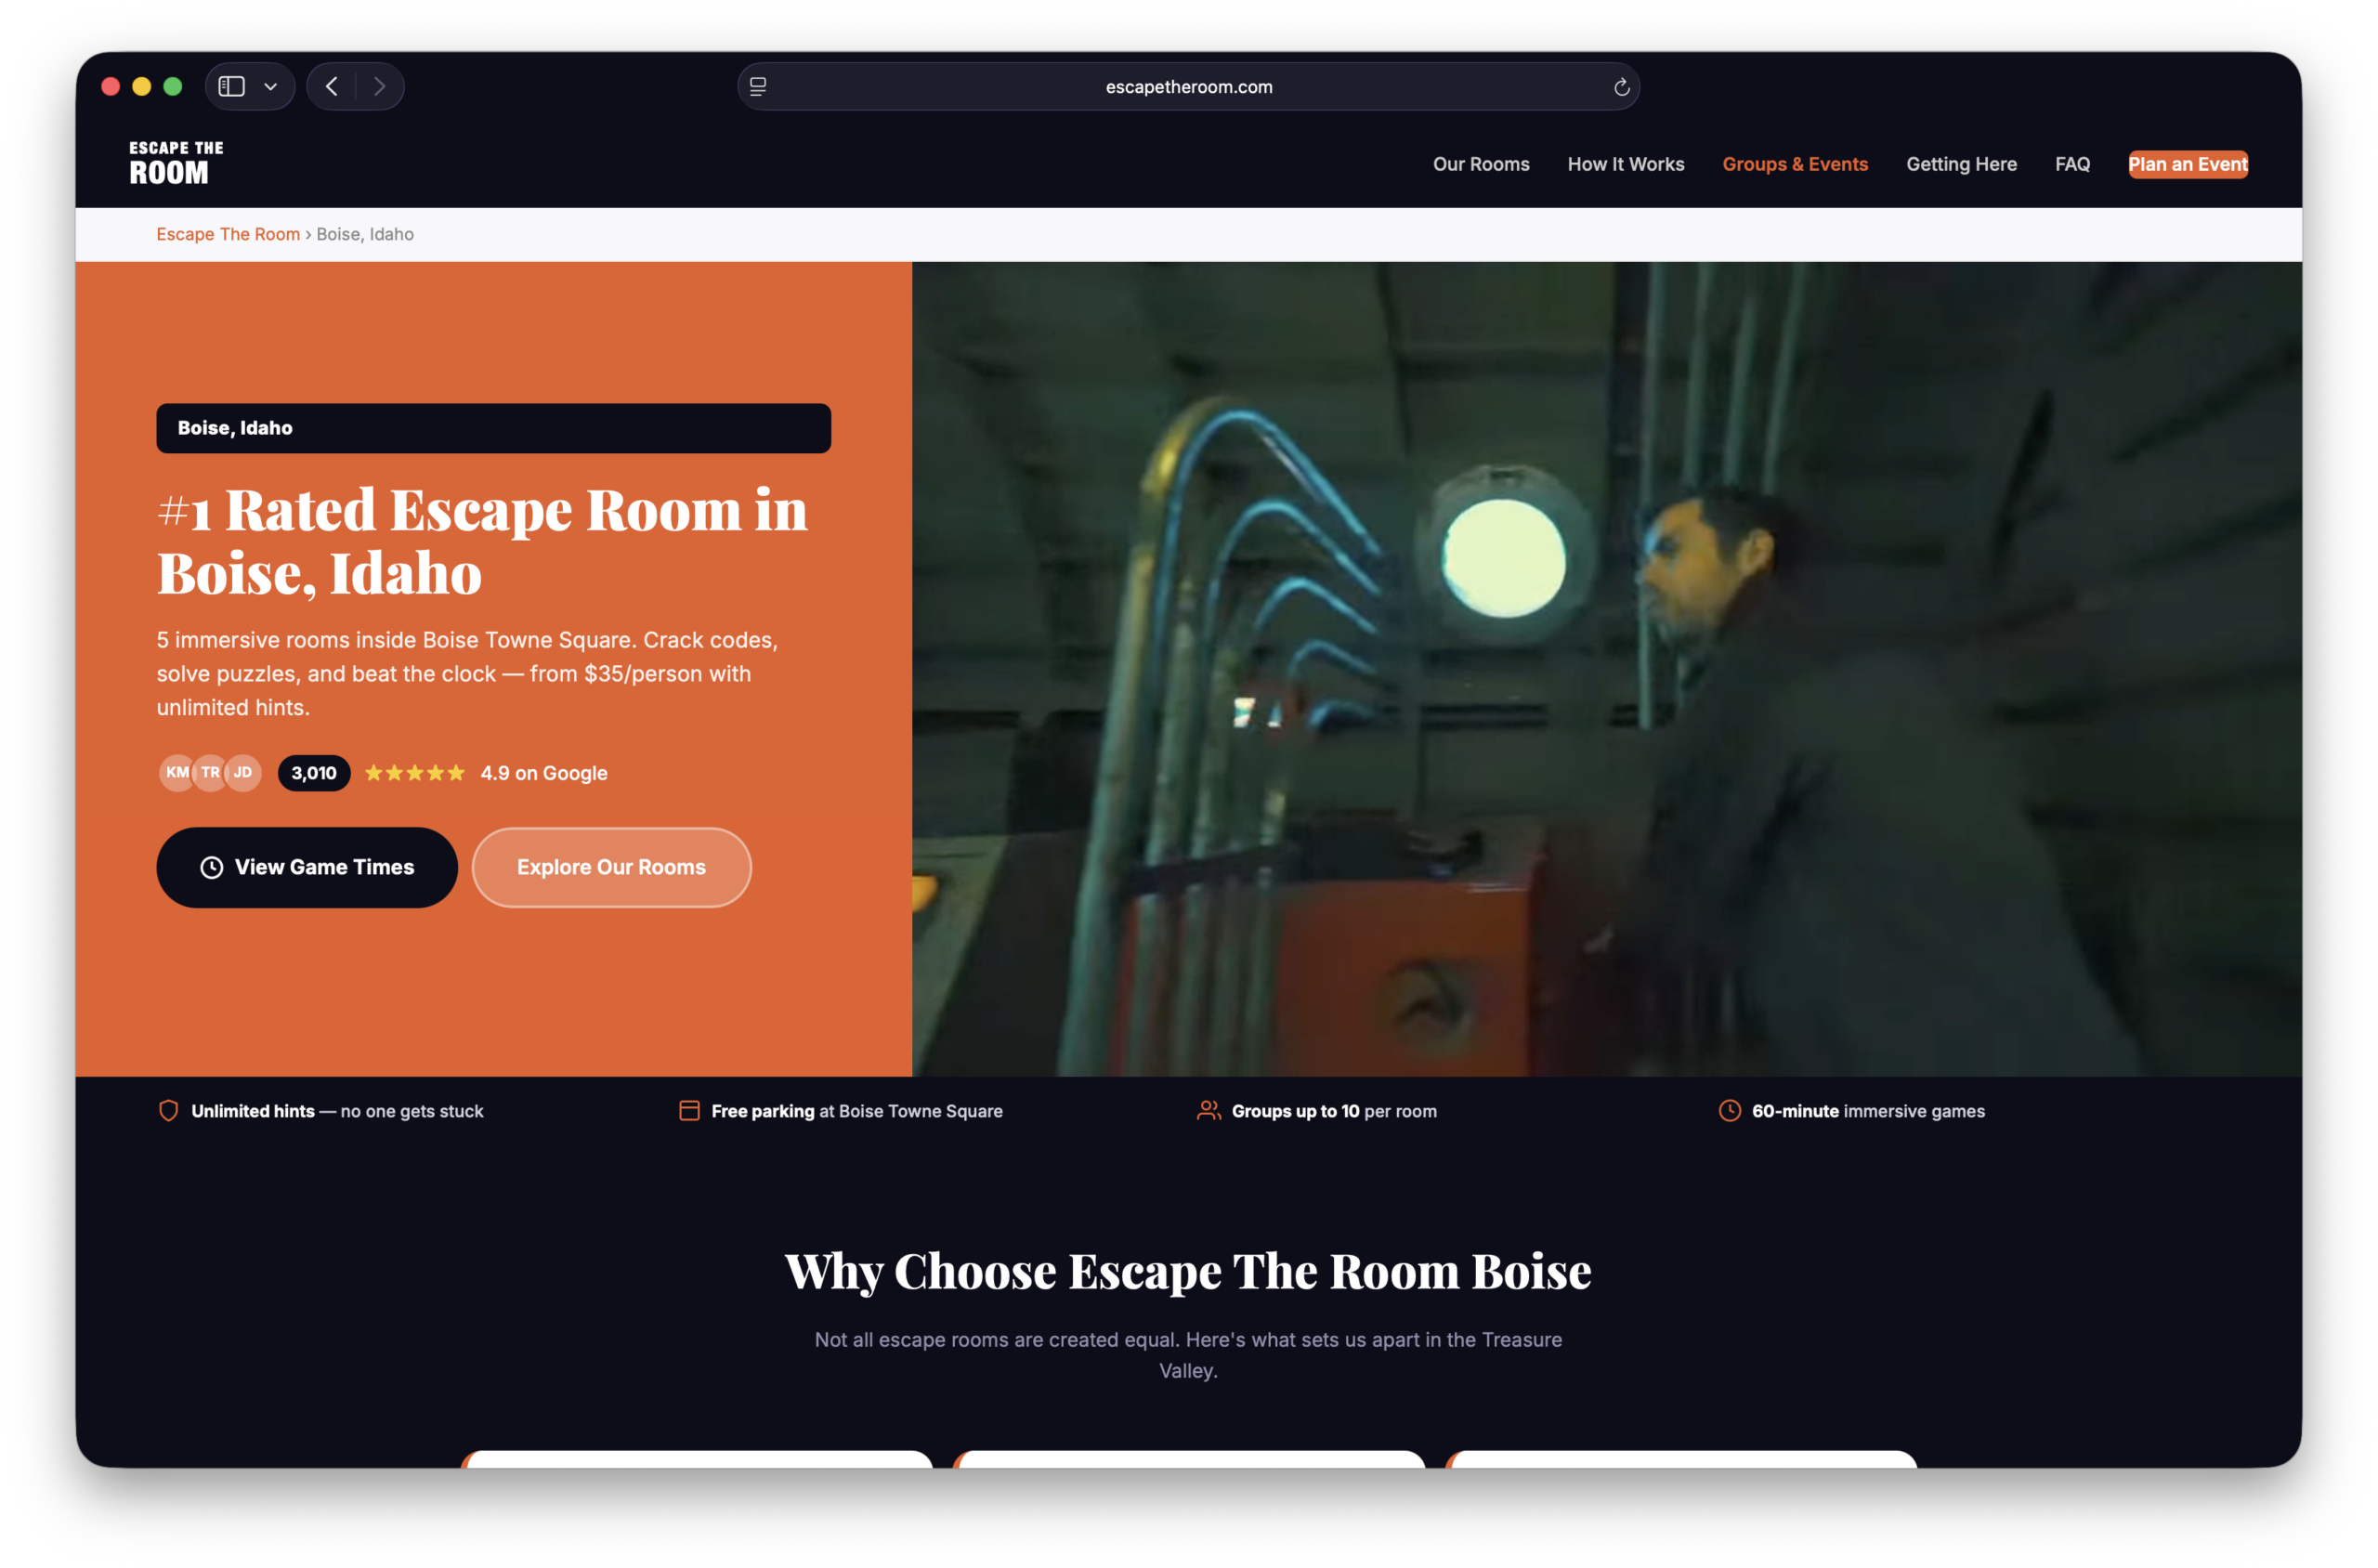Click the shield icon beside Unlimited hints
The width and height of the screenshot is (2378, 1568).
point(168,1111)
